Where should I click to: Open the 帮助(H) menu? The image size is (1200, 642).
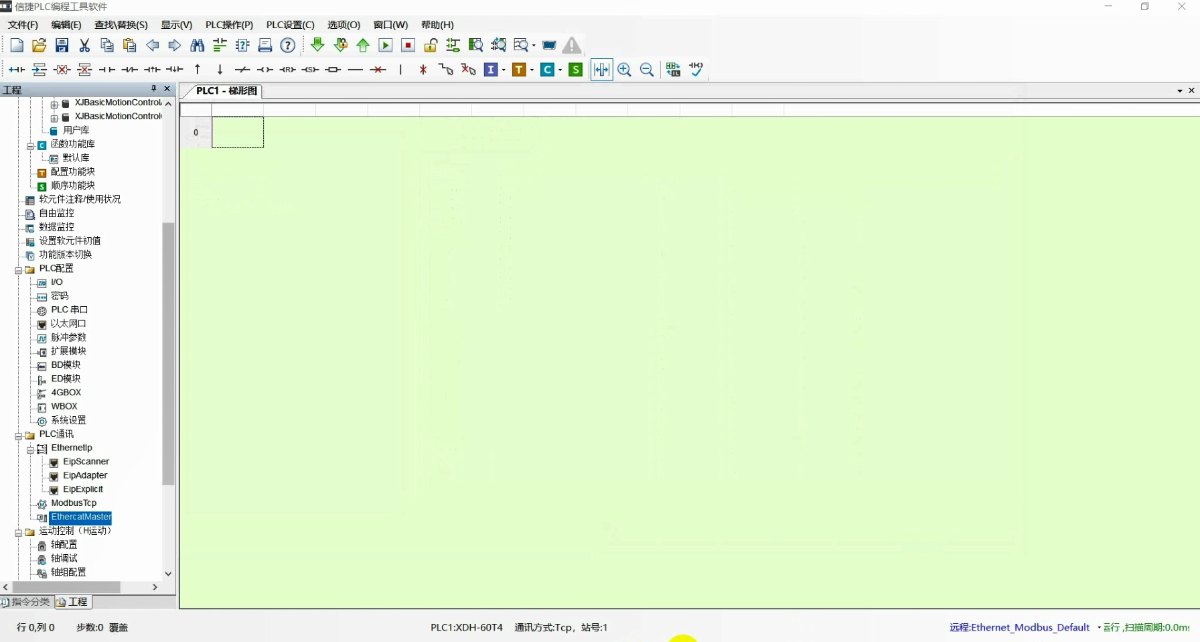pyautogui.click(x=437, y=25)
